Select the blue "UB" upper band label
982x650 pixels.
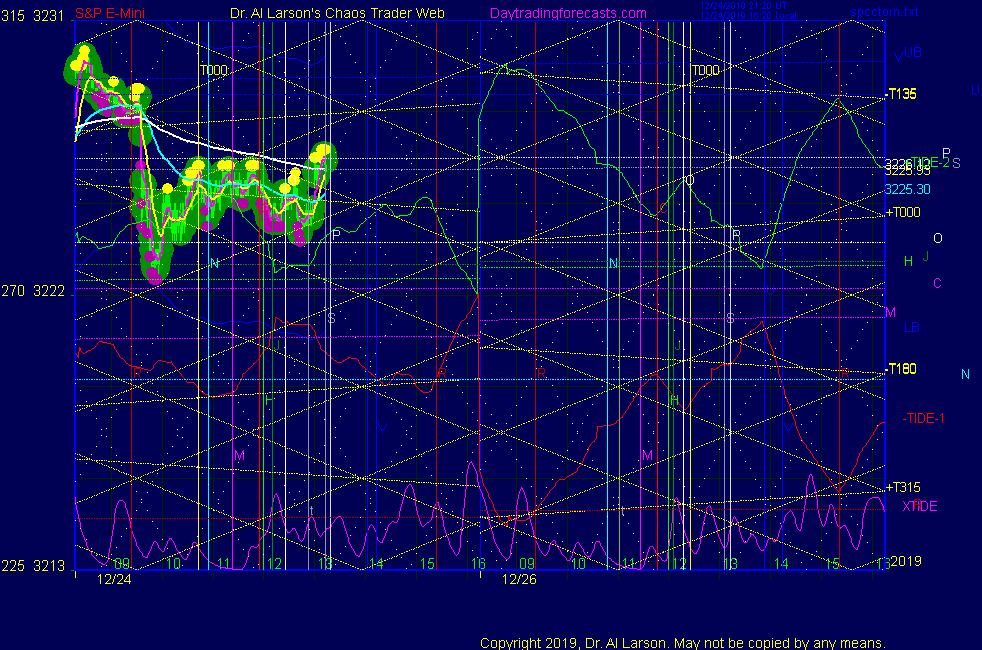pos(913,53)
